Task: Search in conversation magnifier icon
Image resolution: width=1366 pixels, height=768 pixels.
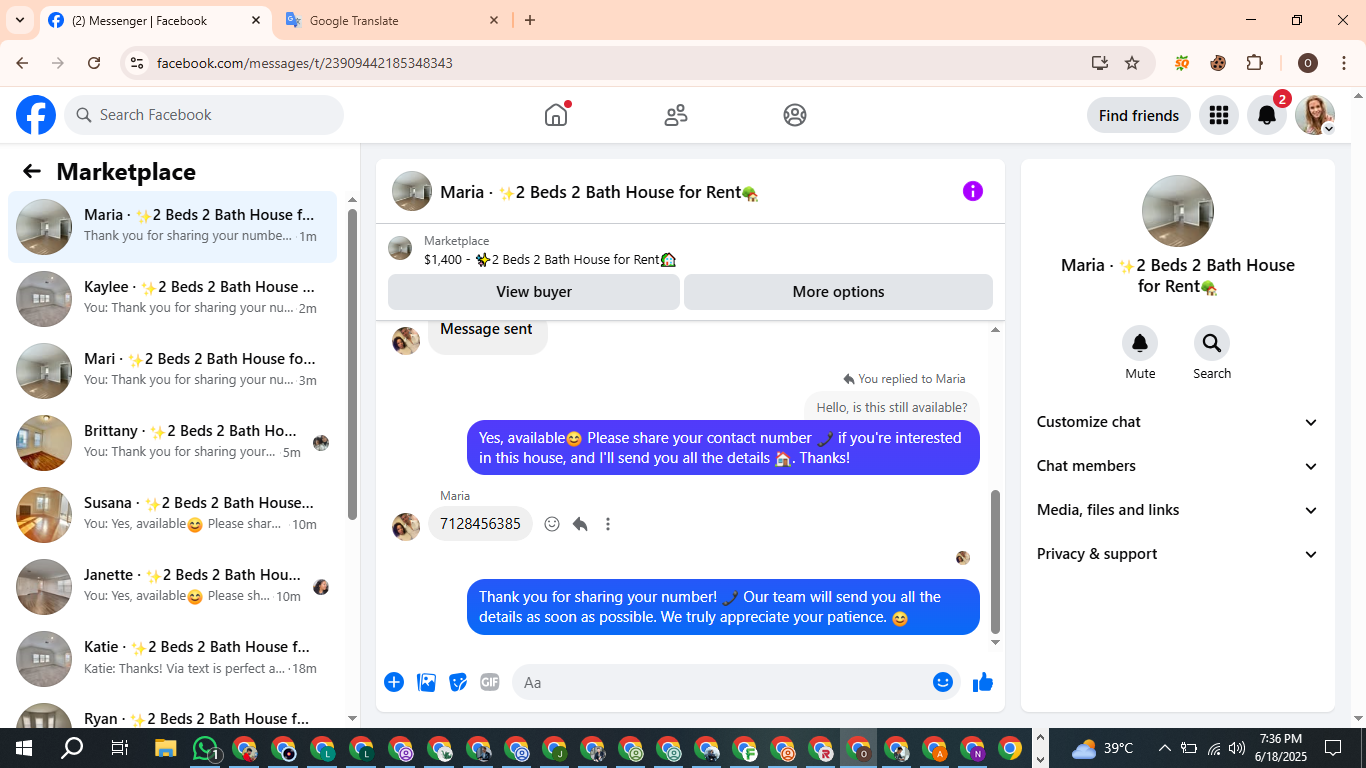Action: tap(1212, 344)
